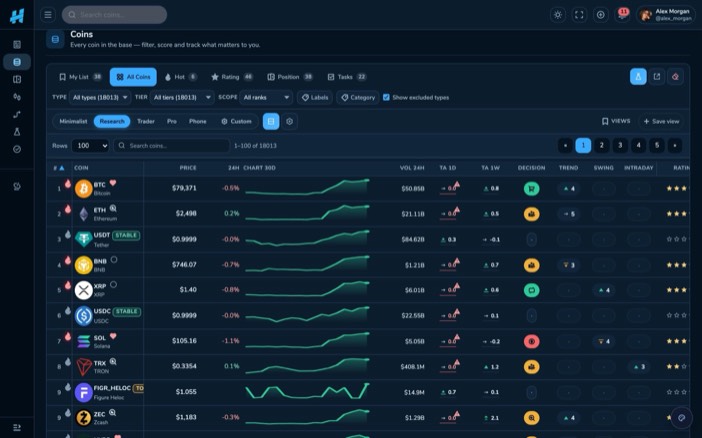This screenshot has width=702, height=438.
Task: Focus the table Search coins field
Action: click(171, 146)
